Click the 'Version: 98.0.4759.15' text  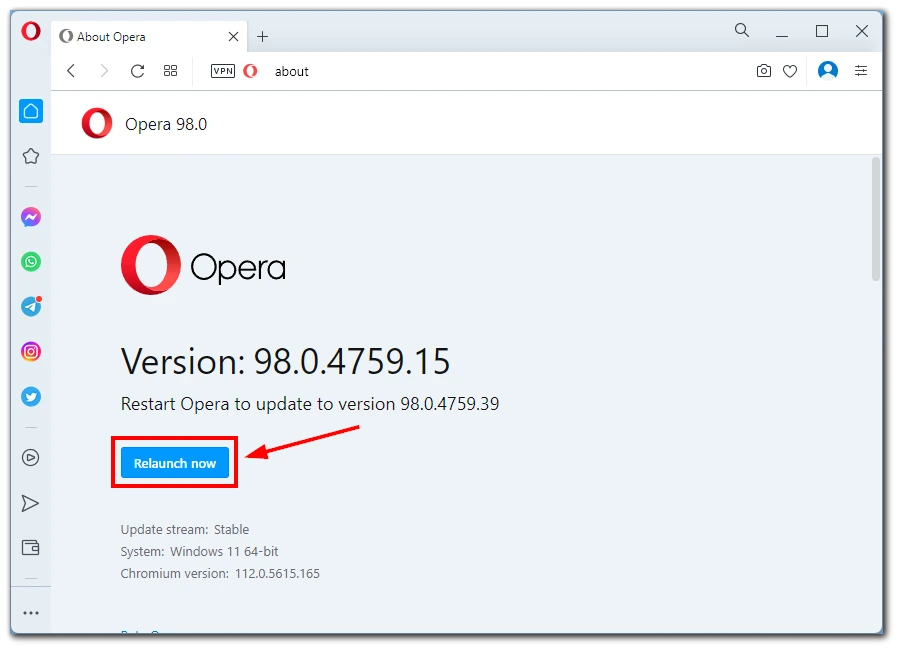286,361
